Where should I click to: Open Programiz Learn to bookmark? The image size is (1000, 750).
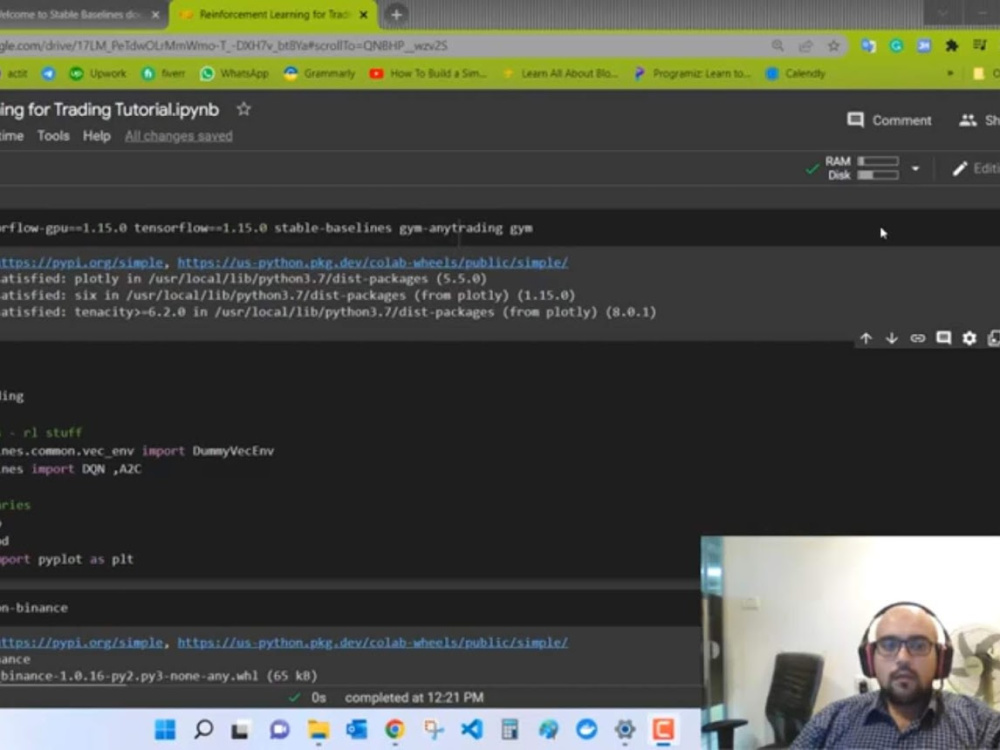[x=692, y=73]
